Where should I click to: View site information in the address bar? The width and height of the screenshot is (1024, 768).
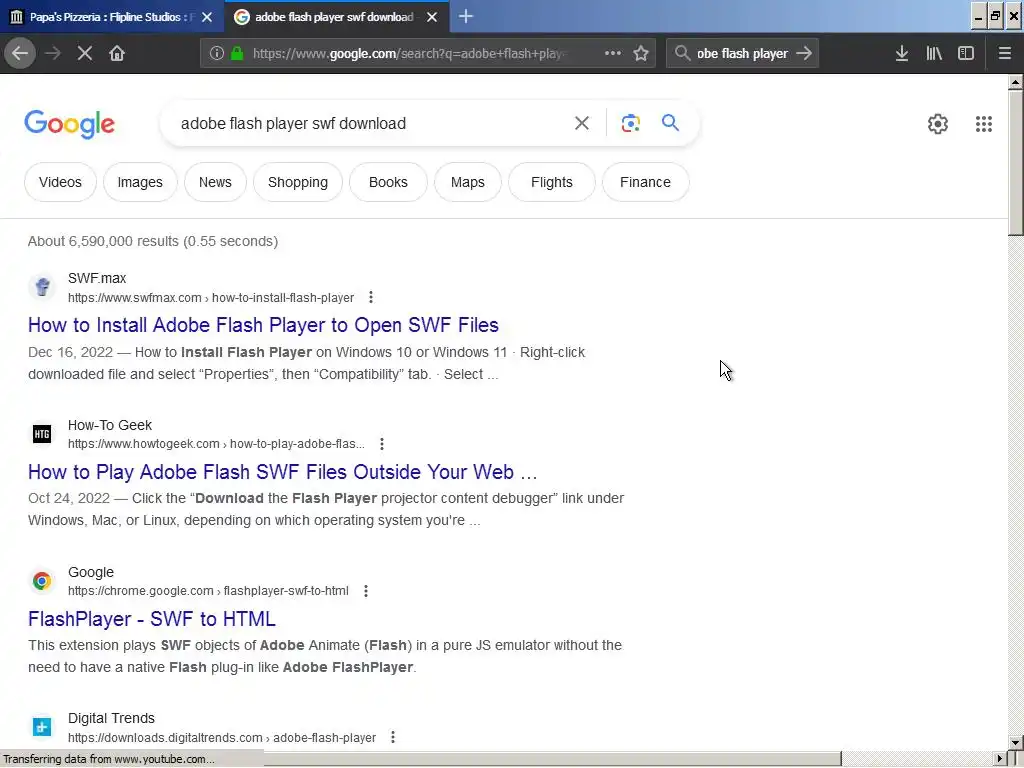(x=217, y=53)
